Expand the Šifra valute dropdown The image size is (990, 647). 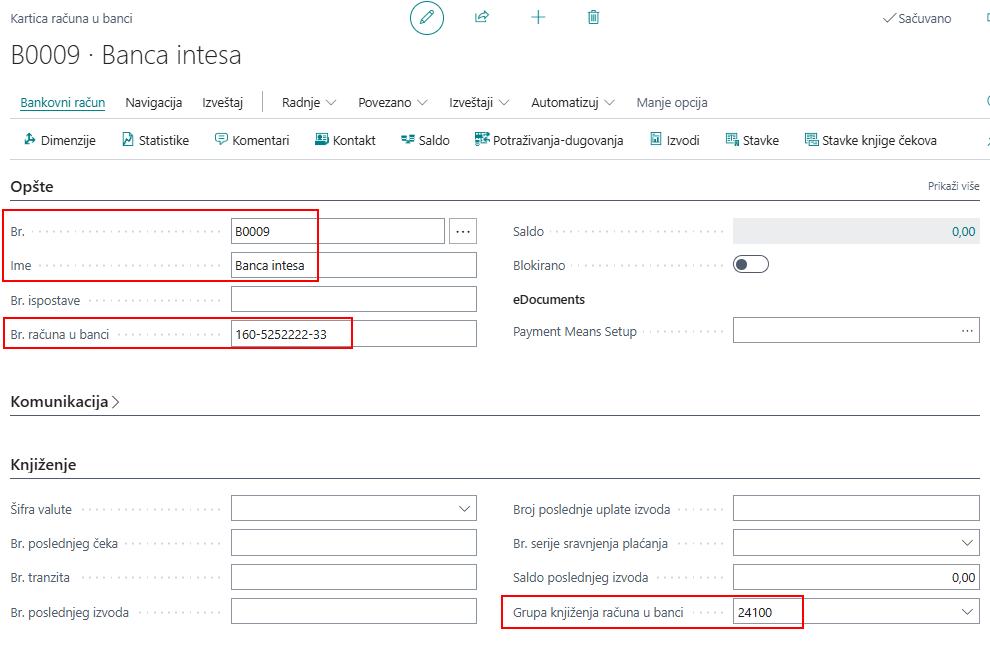click(465, 509)
